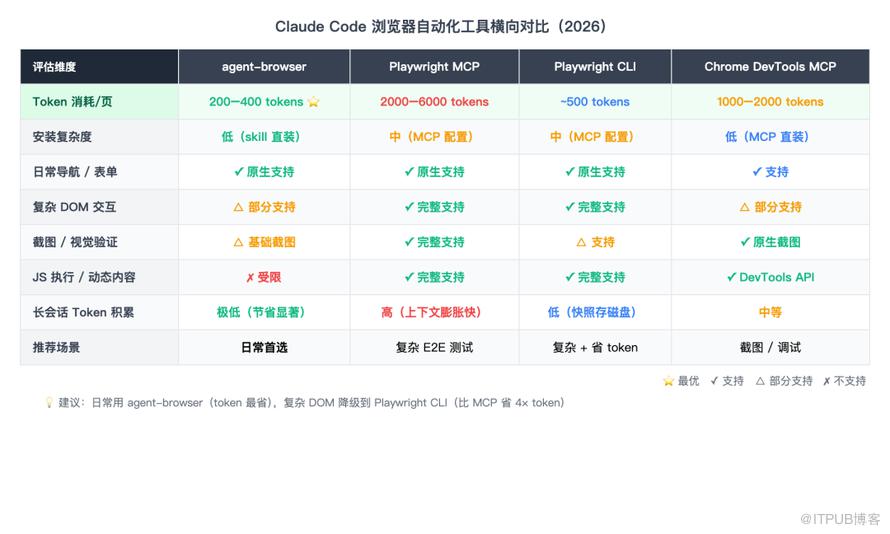The image size is (890, 534).
Task: Click the star icon in the 最优 legend
Action: coord(669,381)
